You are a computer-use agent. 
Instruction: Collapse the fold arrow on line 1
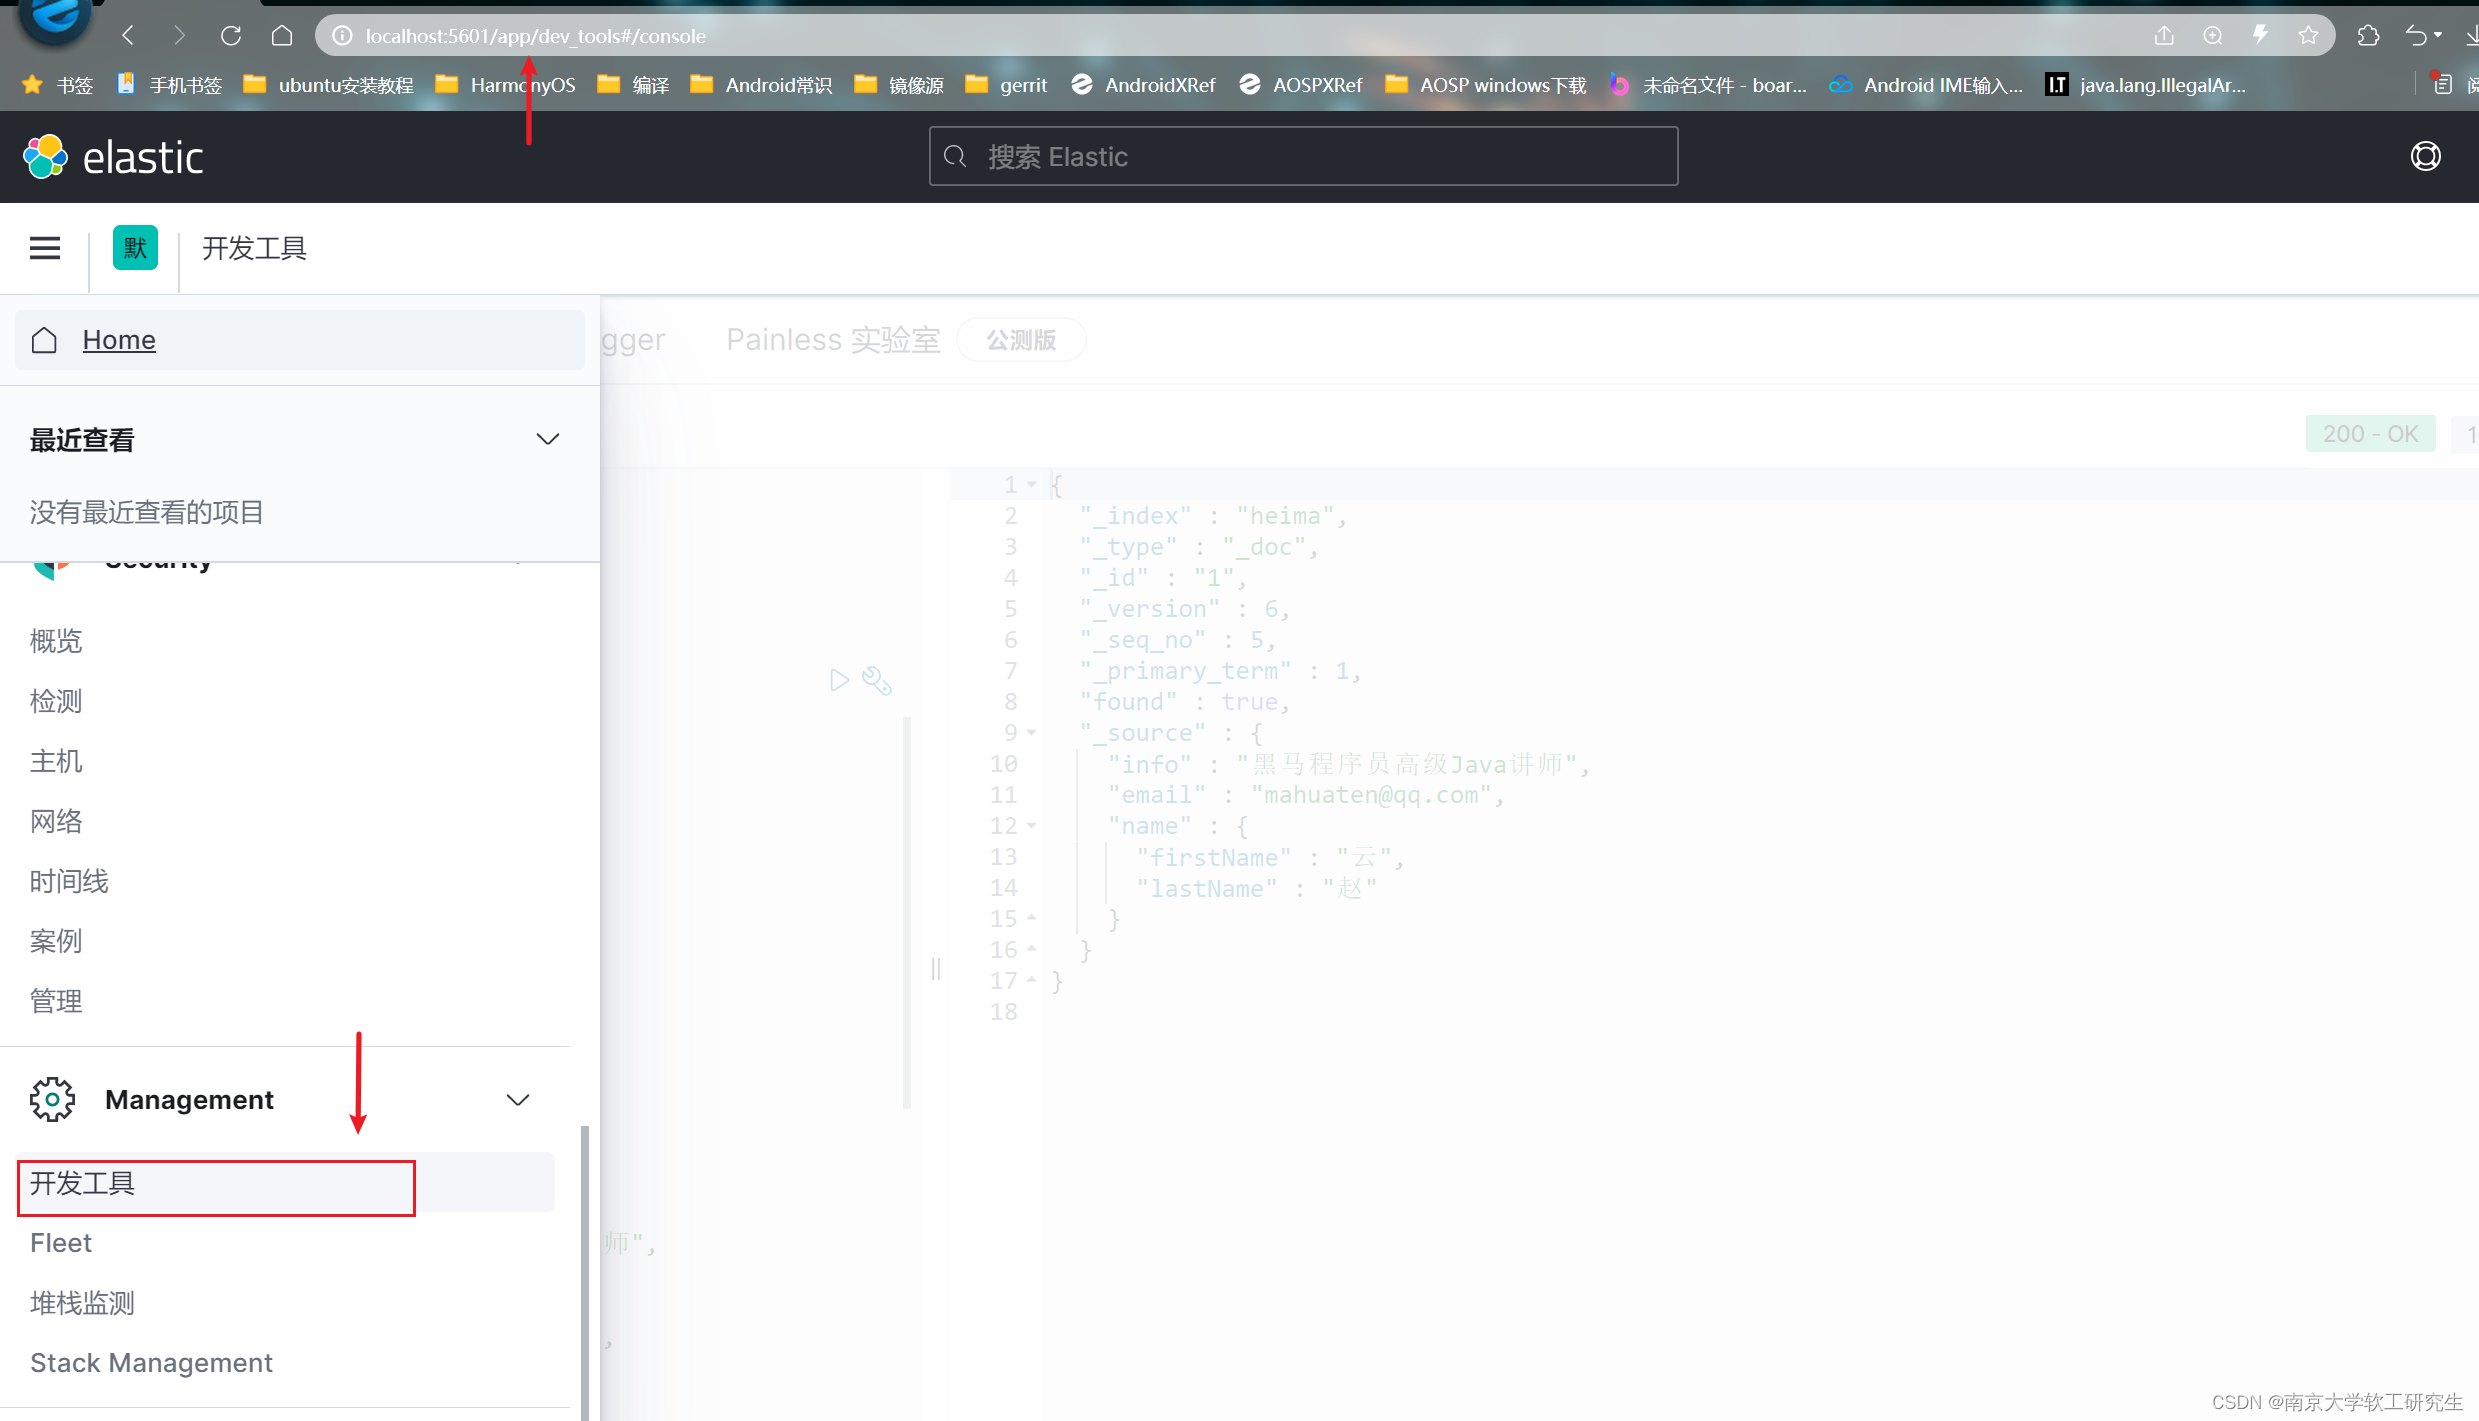coord(1031,485)
